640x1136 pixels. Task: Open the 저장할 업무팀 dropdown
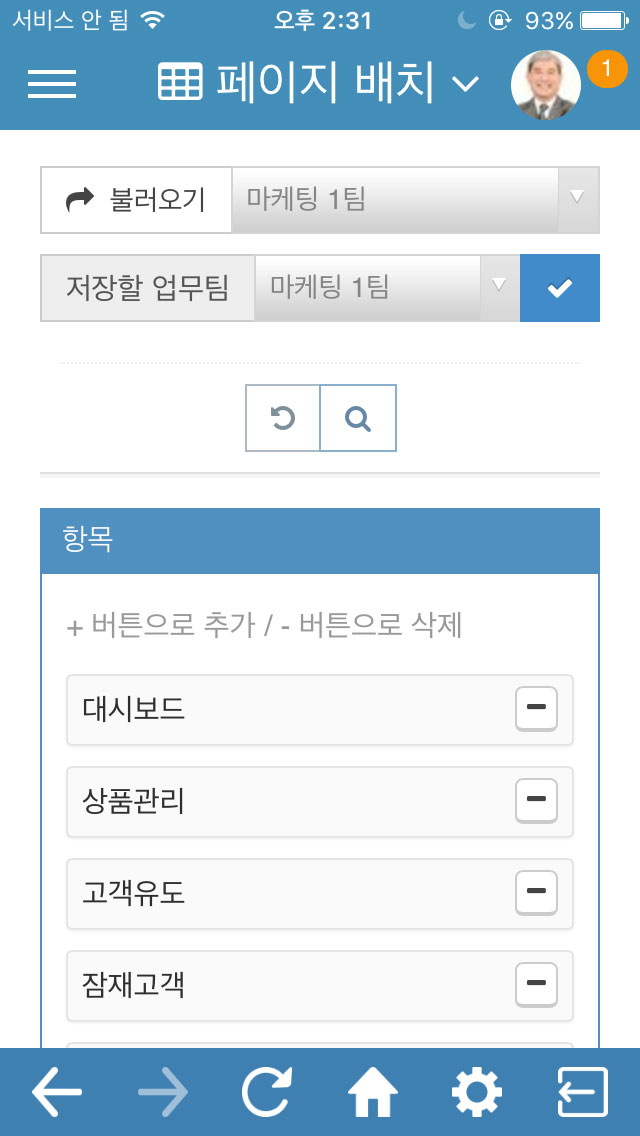point(387,288)
